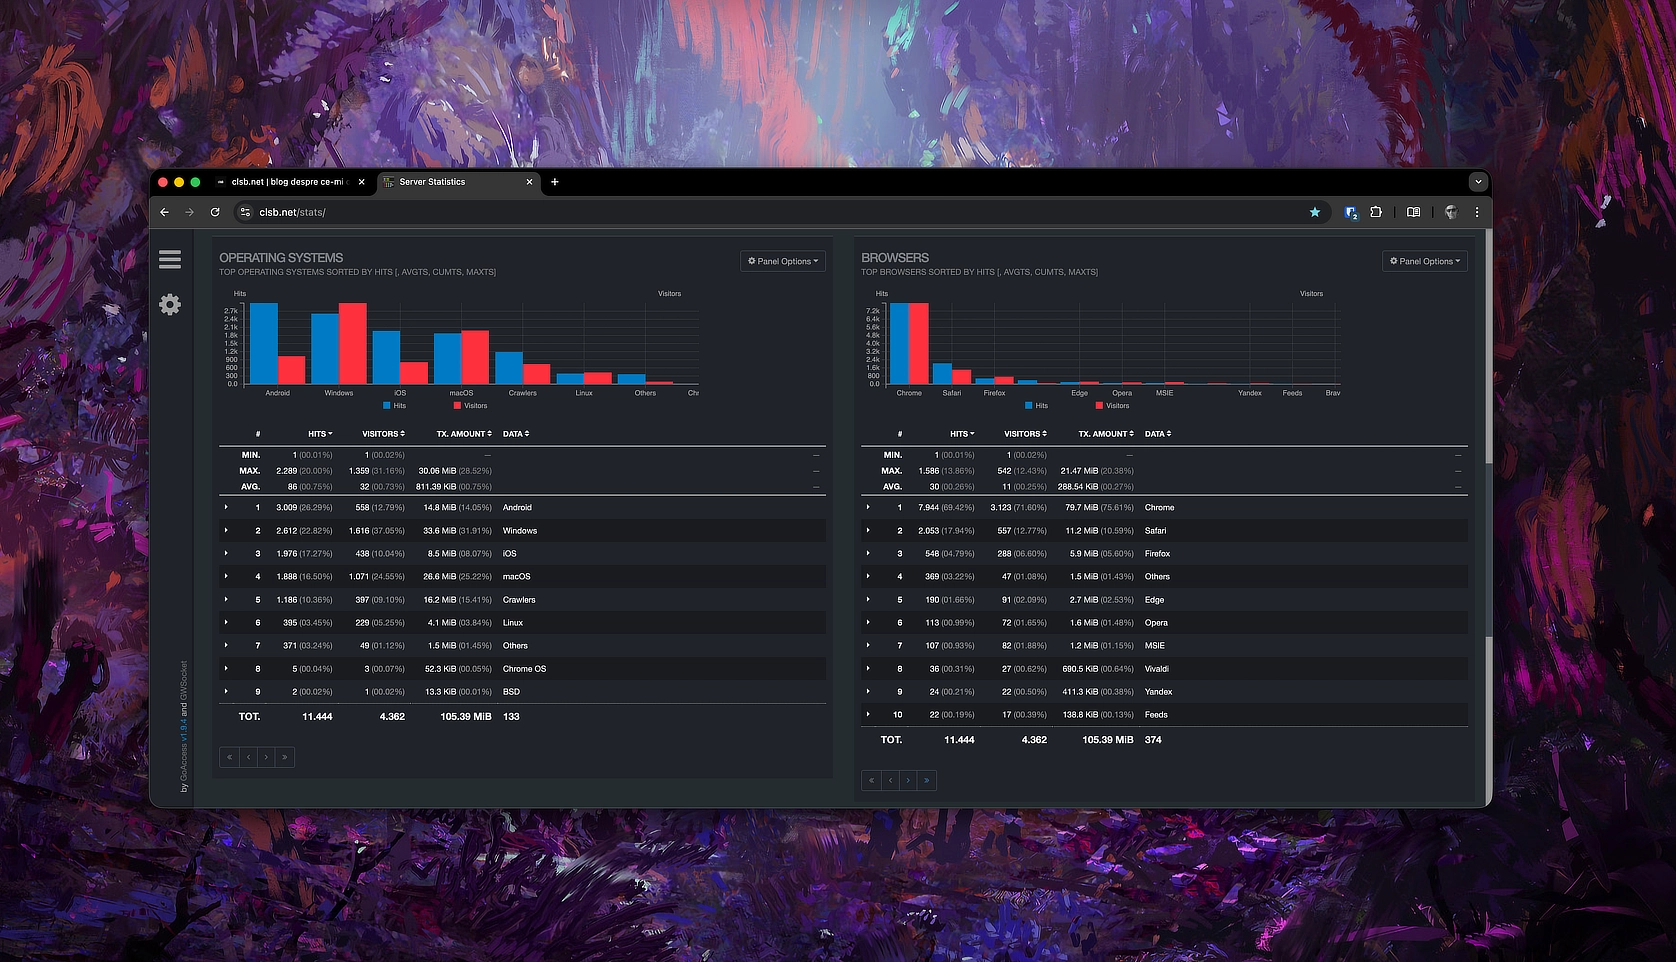Open Chrome's three-dot menu
Viewport: 1676px width, 962px height.
pos(1477,212)
